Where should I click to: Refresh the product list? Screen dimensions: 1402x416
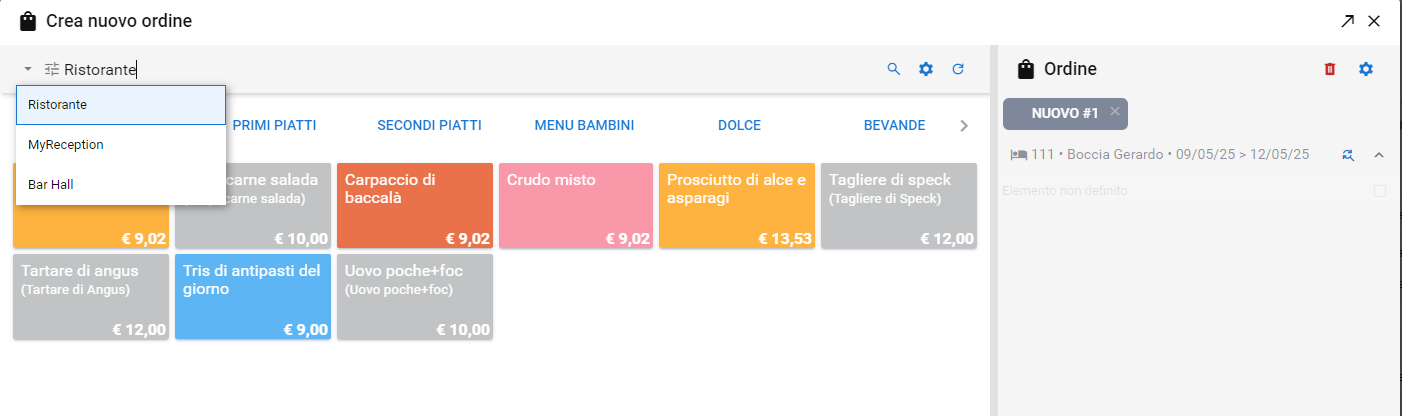(x=958, y=69)
